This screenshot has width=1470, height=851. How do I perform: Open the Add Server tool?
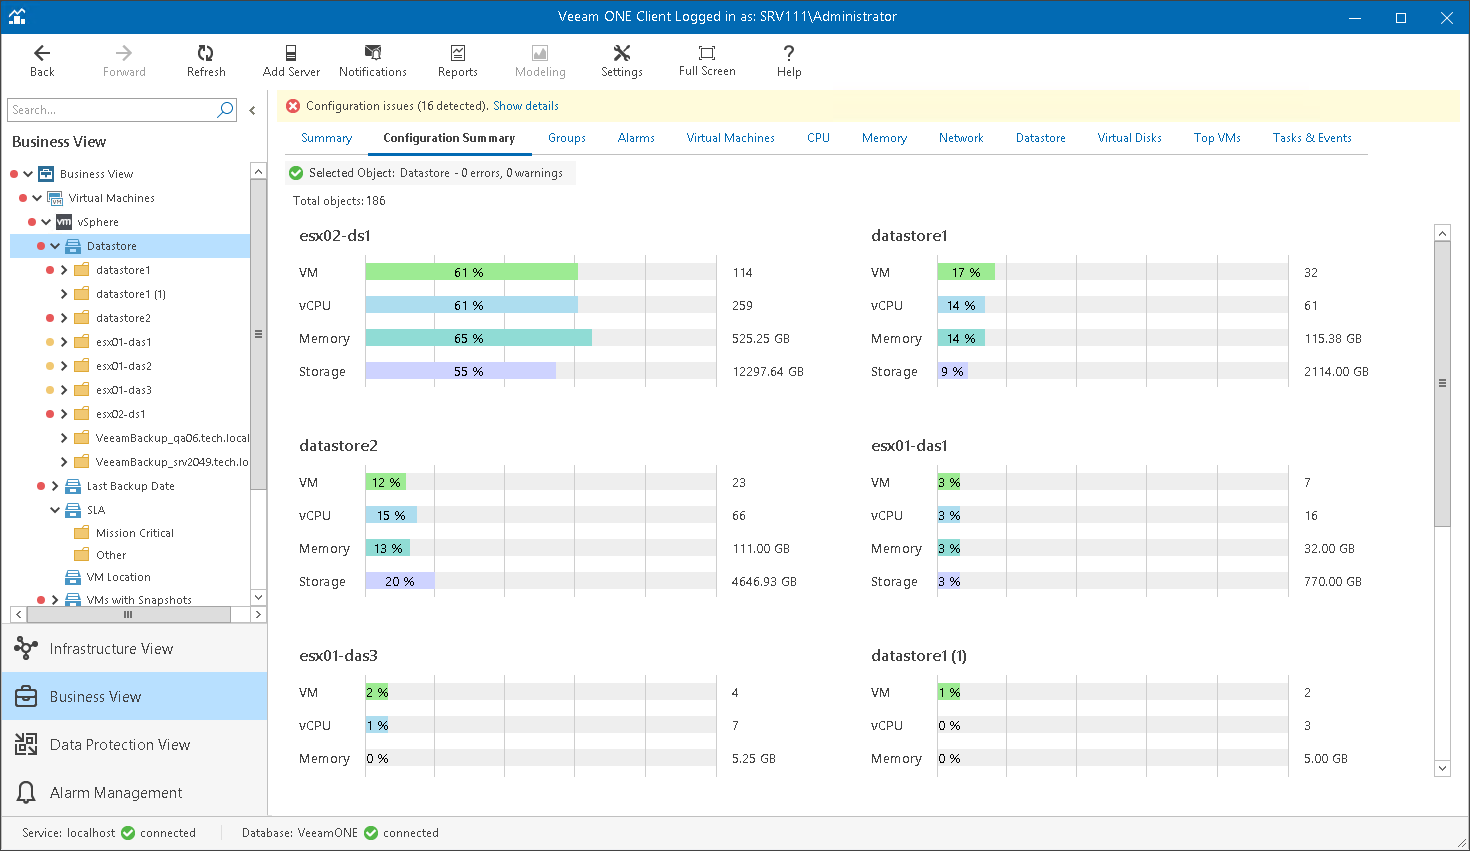click(291, 54)
